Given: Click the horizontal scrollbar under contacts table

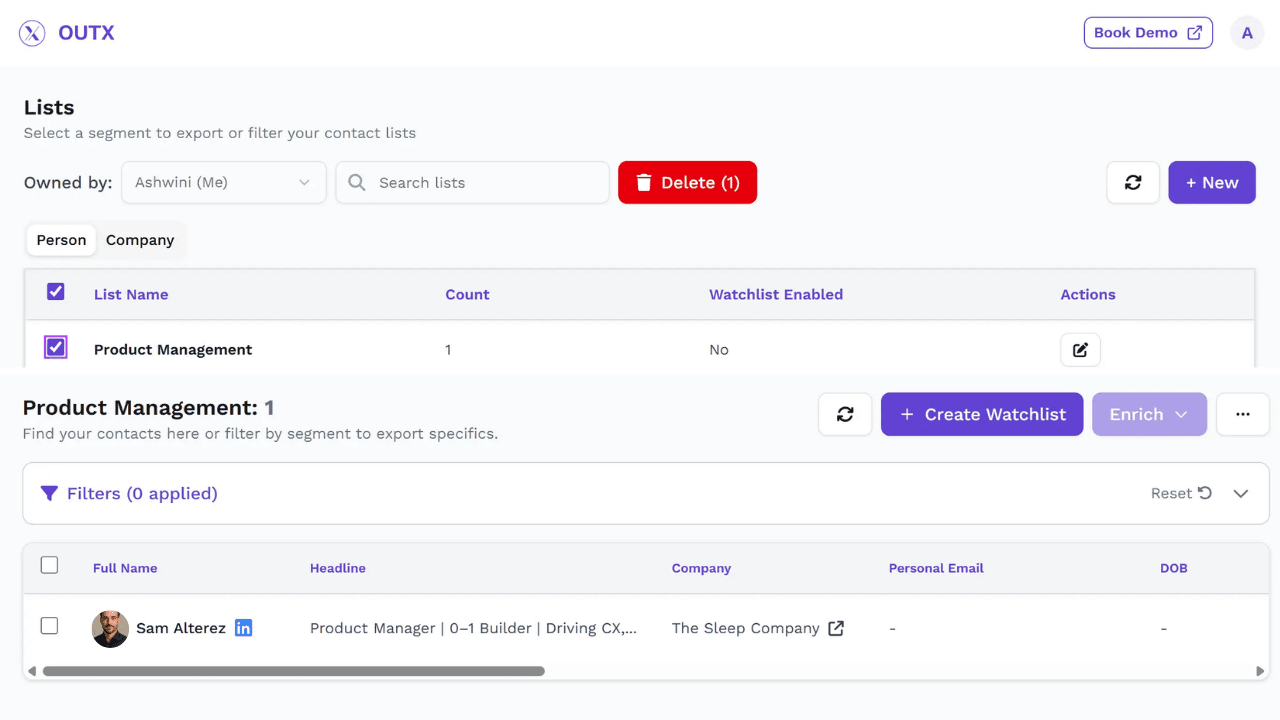Looking at the screenshot, I should pos(293,671).
